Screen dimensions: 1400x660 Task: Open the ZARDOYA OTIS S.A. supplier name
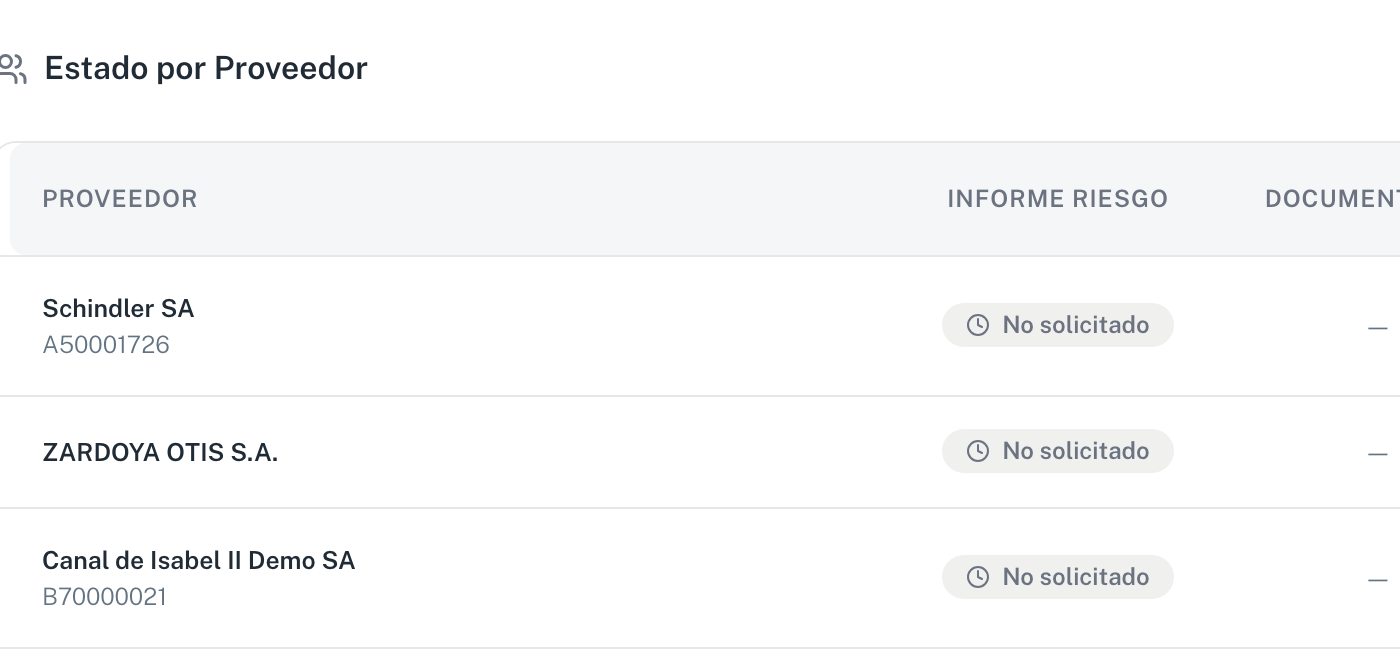point(160,452)
